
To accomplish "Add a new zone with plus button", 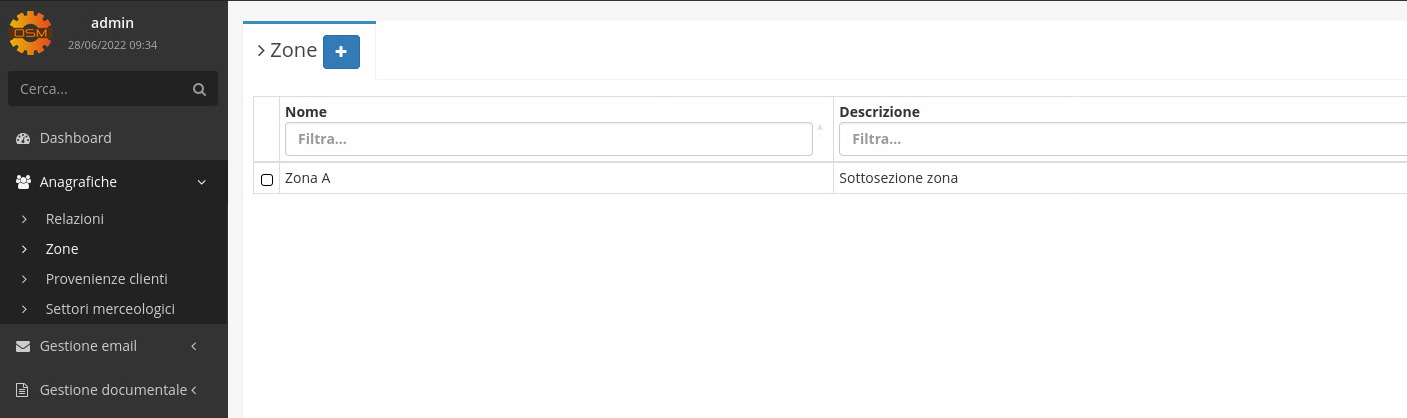I will point(341,51).
